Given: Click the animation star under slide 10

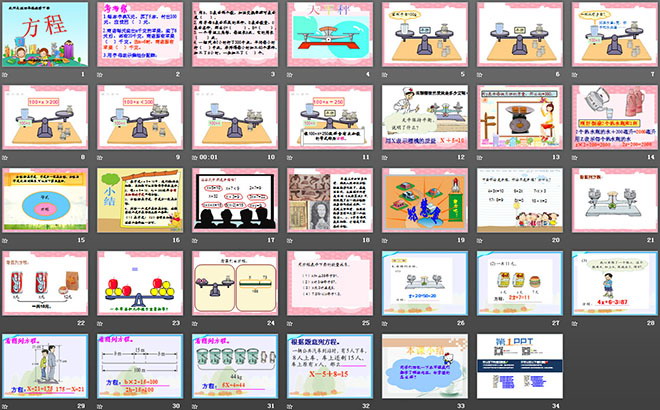Looking at the screenshot, I should pyautogui.click(x=195, y=157).
